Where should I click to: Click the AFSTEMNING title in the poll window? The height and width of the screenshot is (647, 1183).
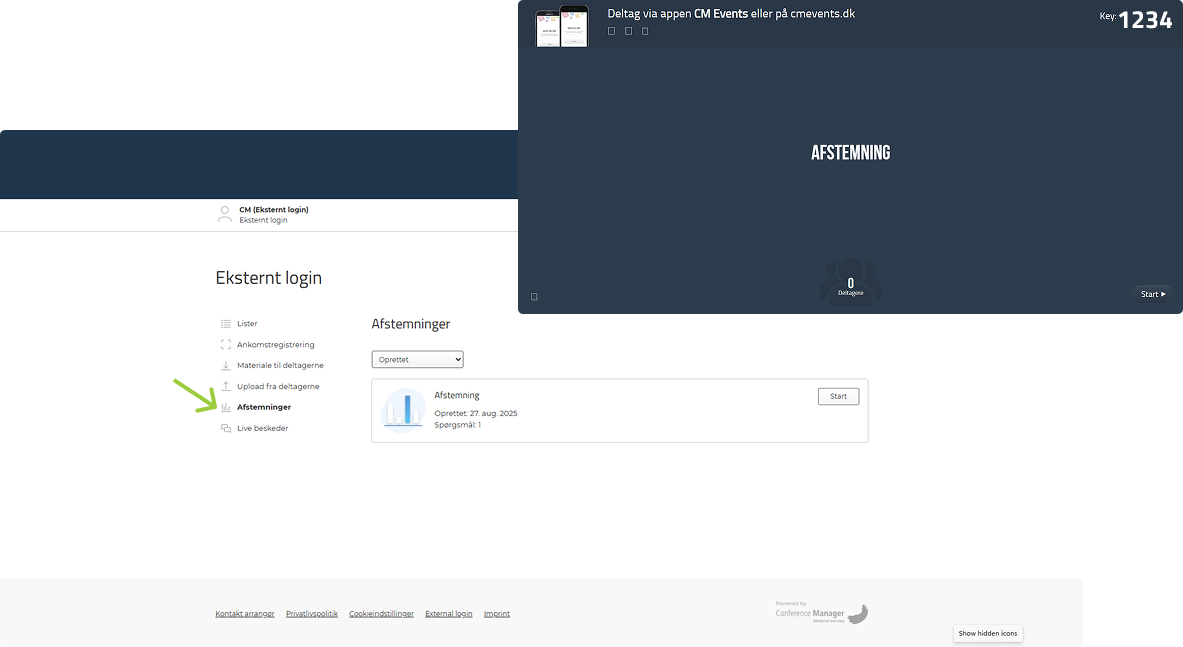click(x=850, y=152)
